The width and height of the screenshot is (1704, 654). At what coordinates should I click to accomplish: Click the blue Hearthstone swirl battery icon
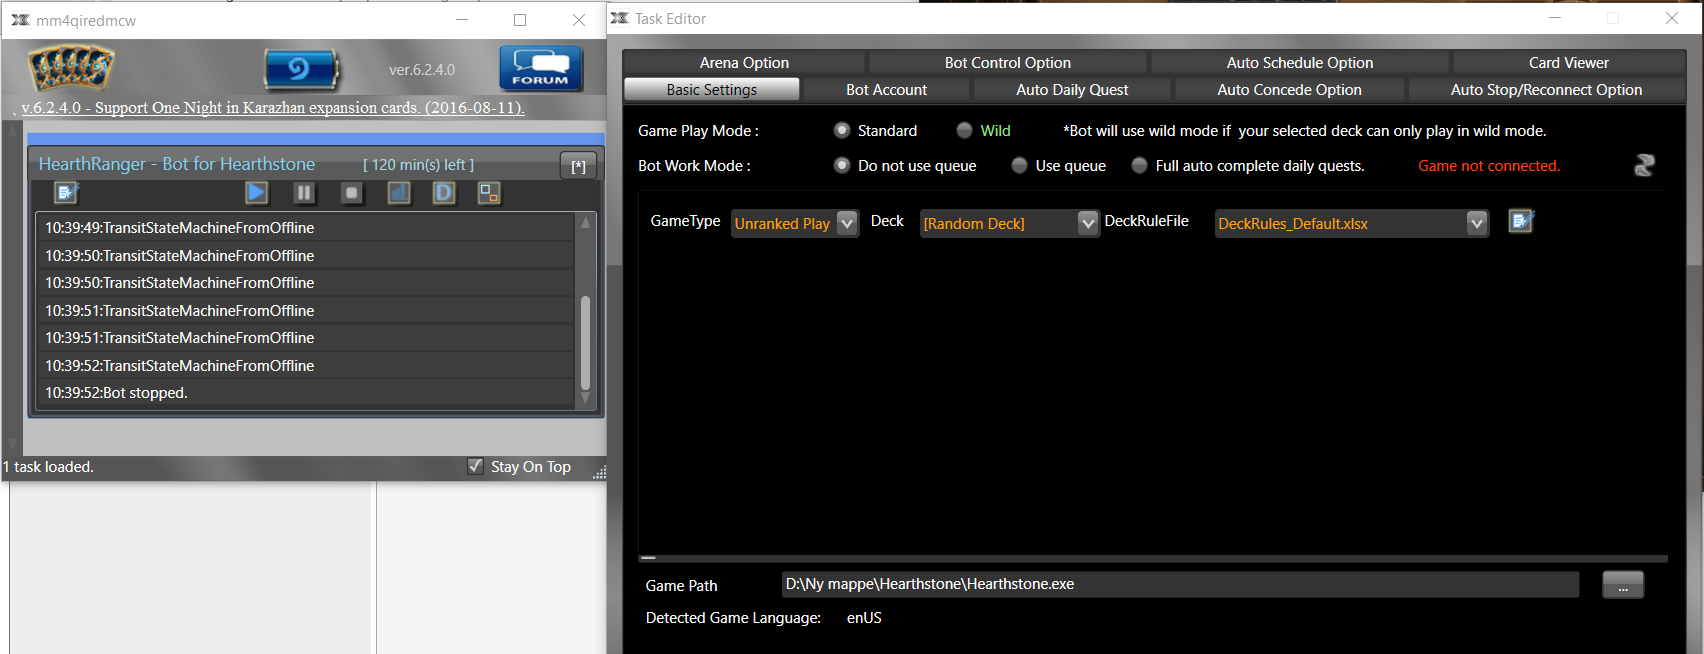coord(301,69)
